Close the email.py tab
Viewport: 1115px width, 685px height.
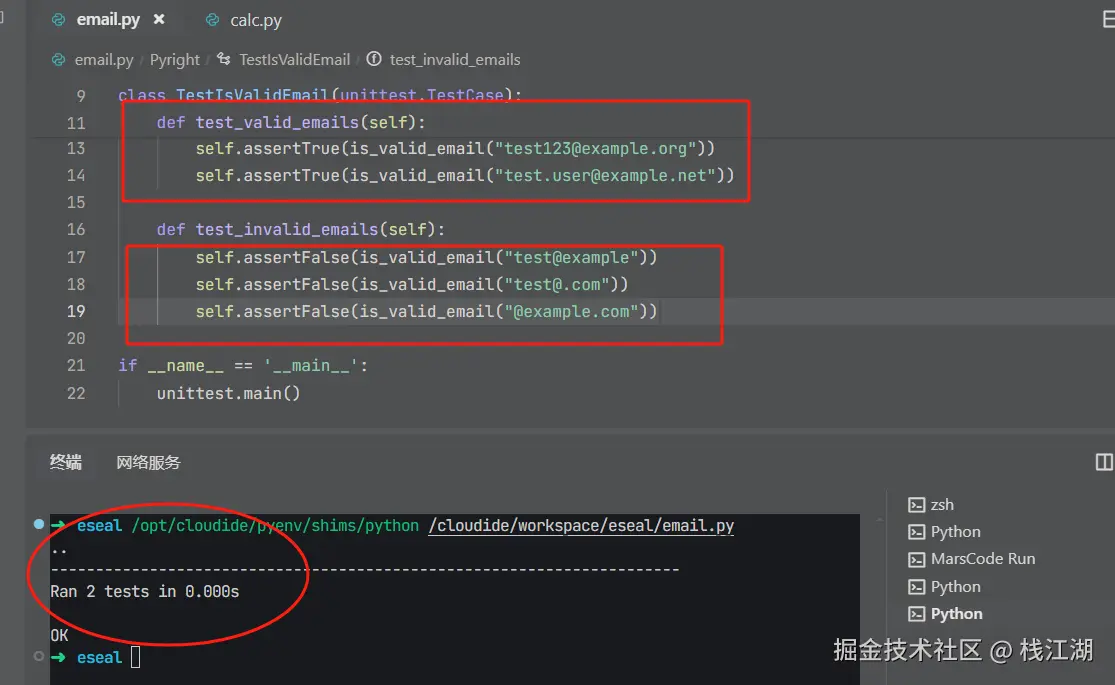(159, 20)
